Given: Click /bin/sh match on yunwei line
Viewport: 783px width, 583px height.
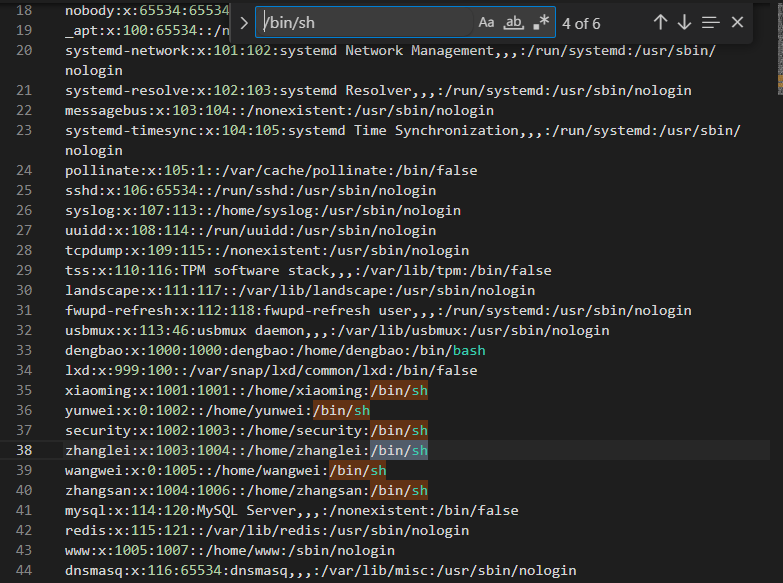Looking at the screenshot, I should pyautogui.click(x=341, y=410).
